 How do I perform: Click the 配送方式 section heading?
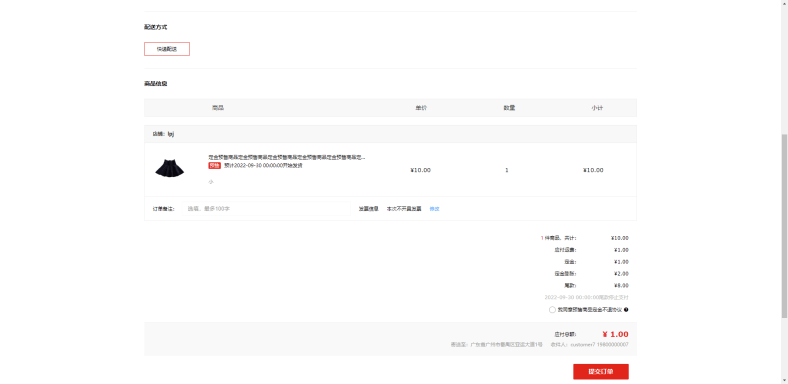[x=155, y=27]
